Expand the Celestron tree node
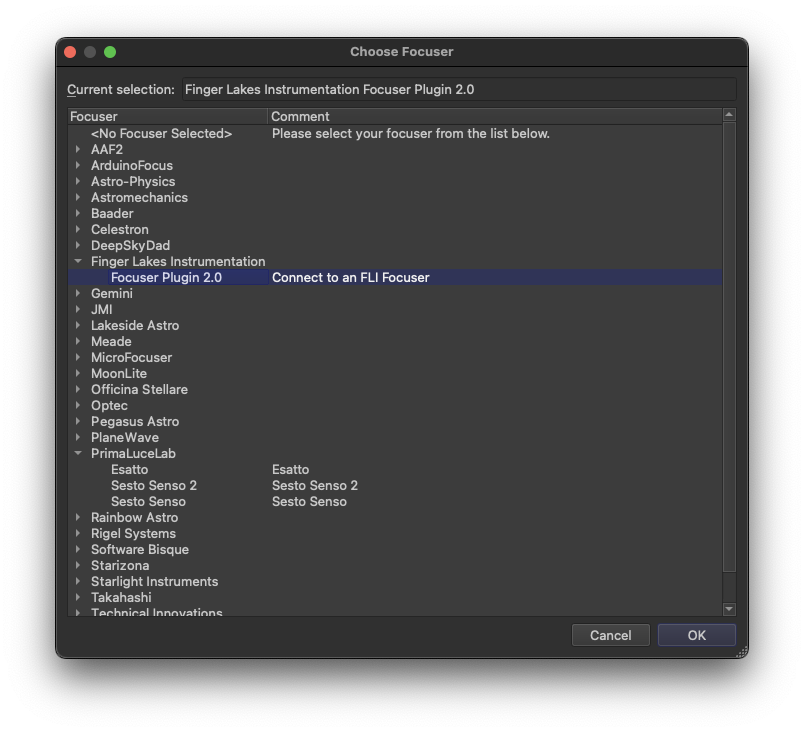Image resolution: width=804 pixels, height=732 pixels. 78,230
